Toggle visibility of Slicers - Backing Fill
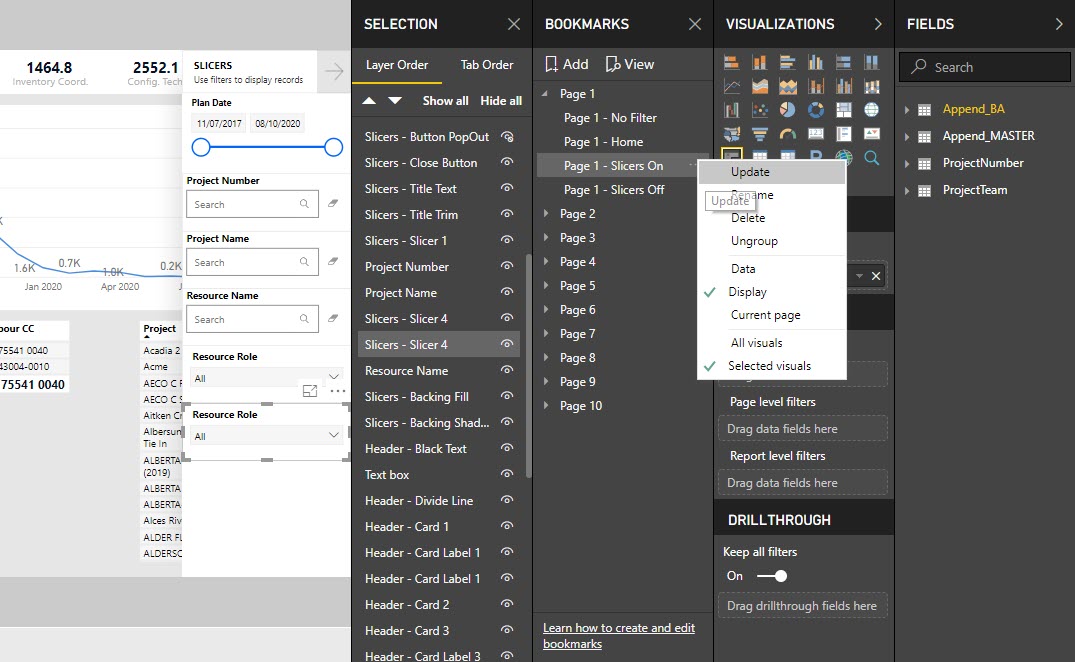 click(507, 397)
